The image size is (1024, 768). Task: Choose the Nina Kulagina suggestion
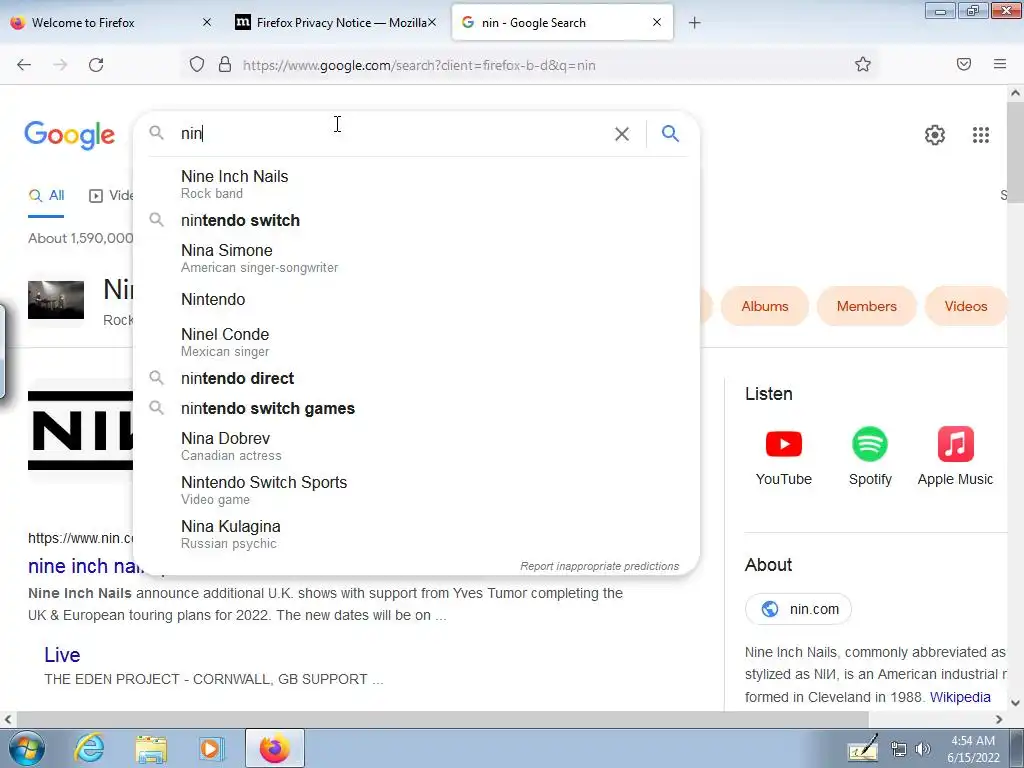(x=417, y=534)
